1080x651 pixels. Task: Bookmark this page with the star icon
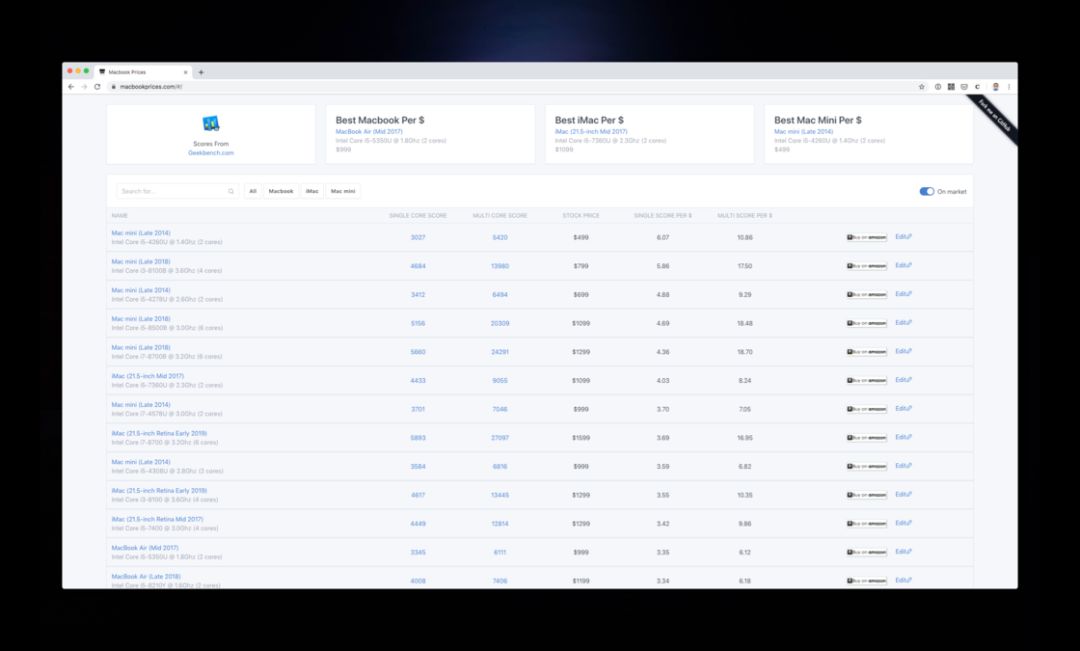922,87
